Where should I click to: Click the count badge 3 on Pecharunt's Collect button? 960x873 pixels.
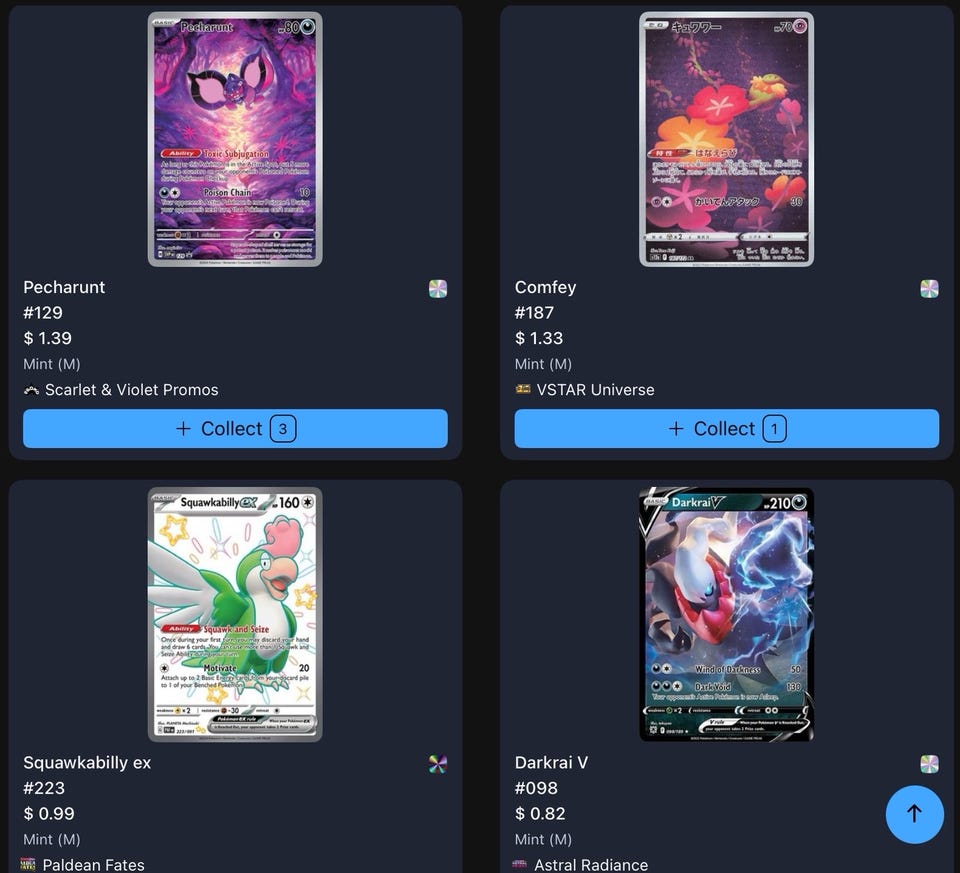pos(283,429)
